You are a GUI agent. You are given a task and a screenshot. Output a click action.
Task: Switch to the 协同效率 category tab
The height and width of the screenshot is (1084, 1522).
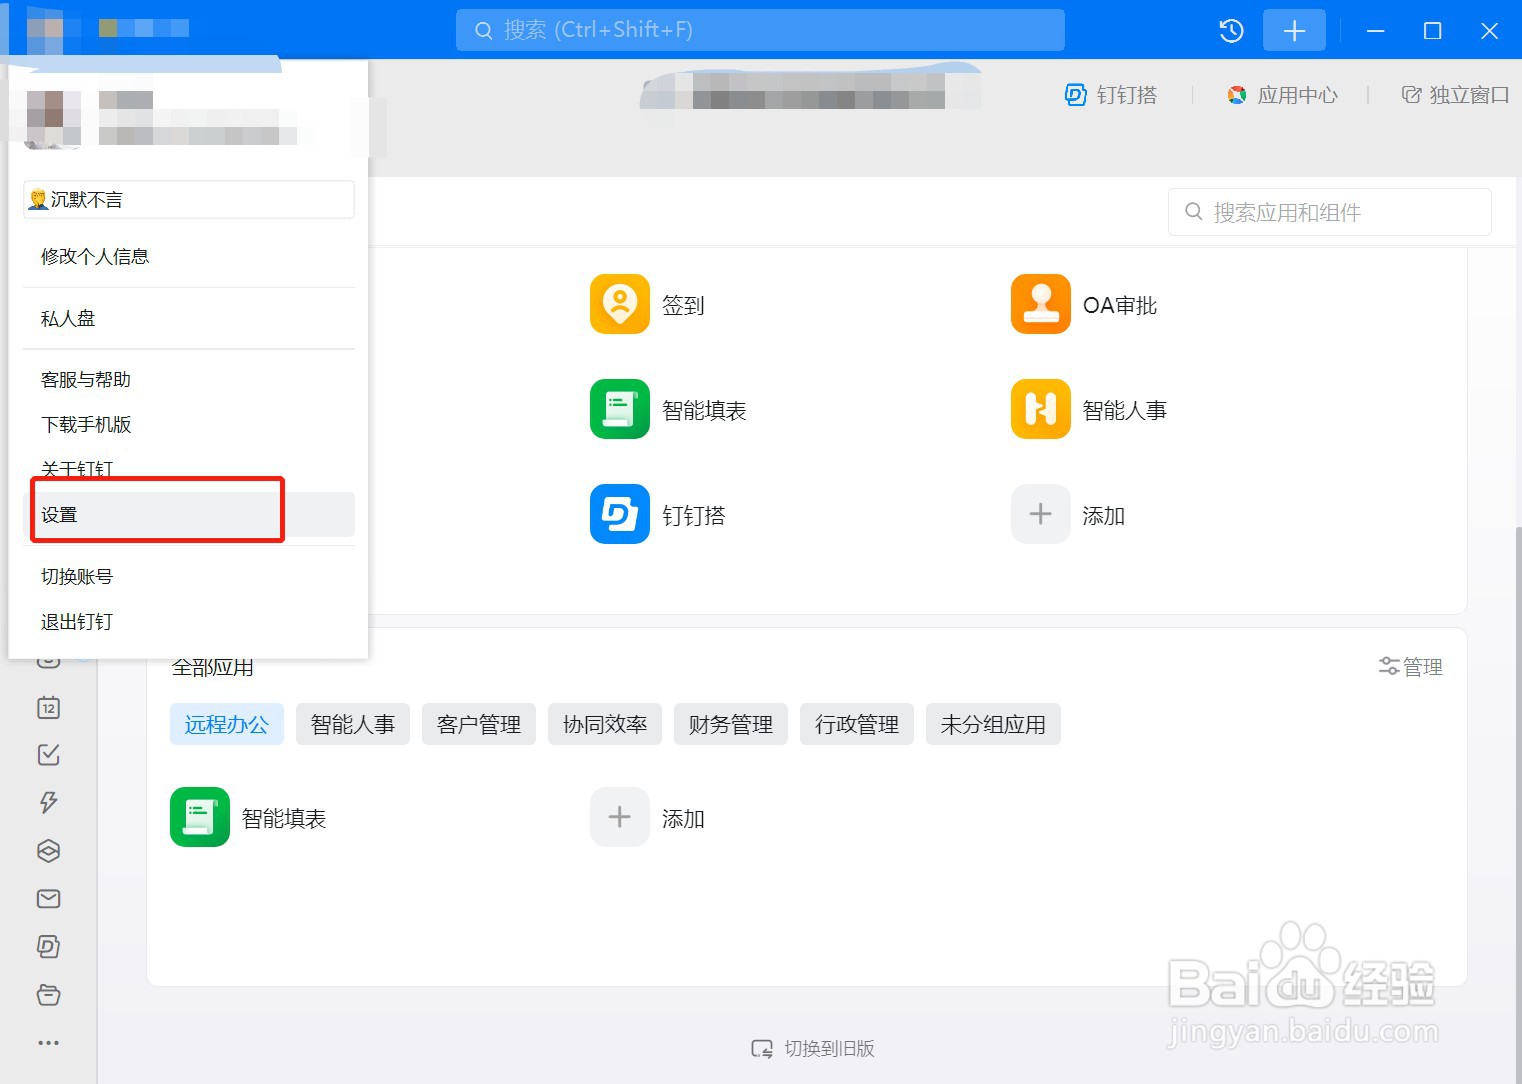[x=605, y=724]
